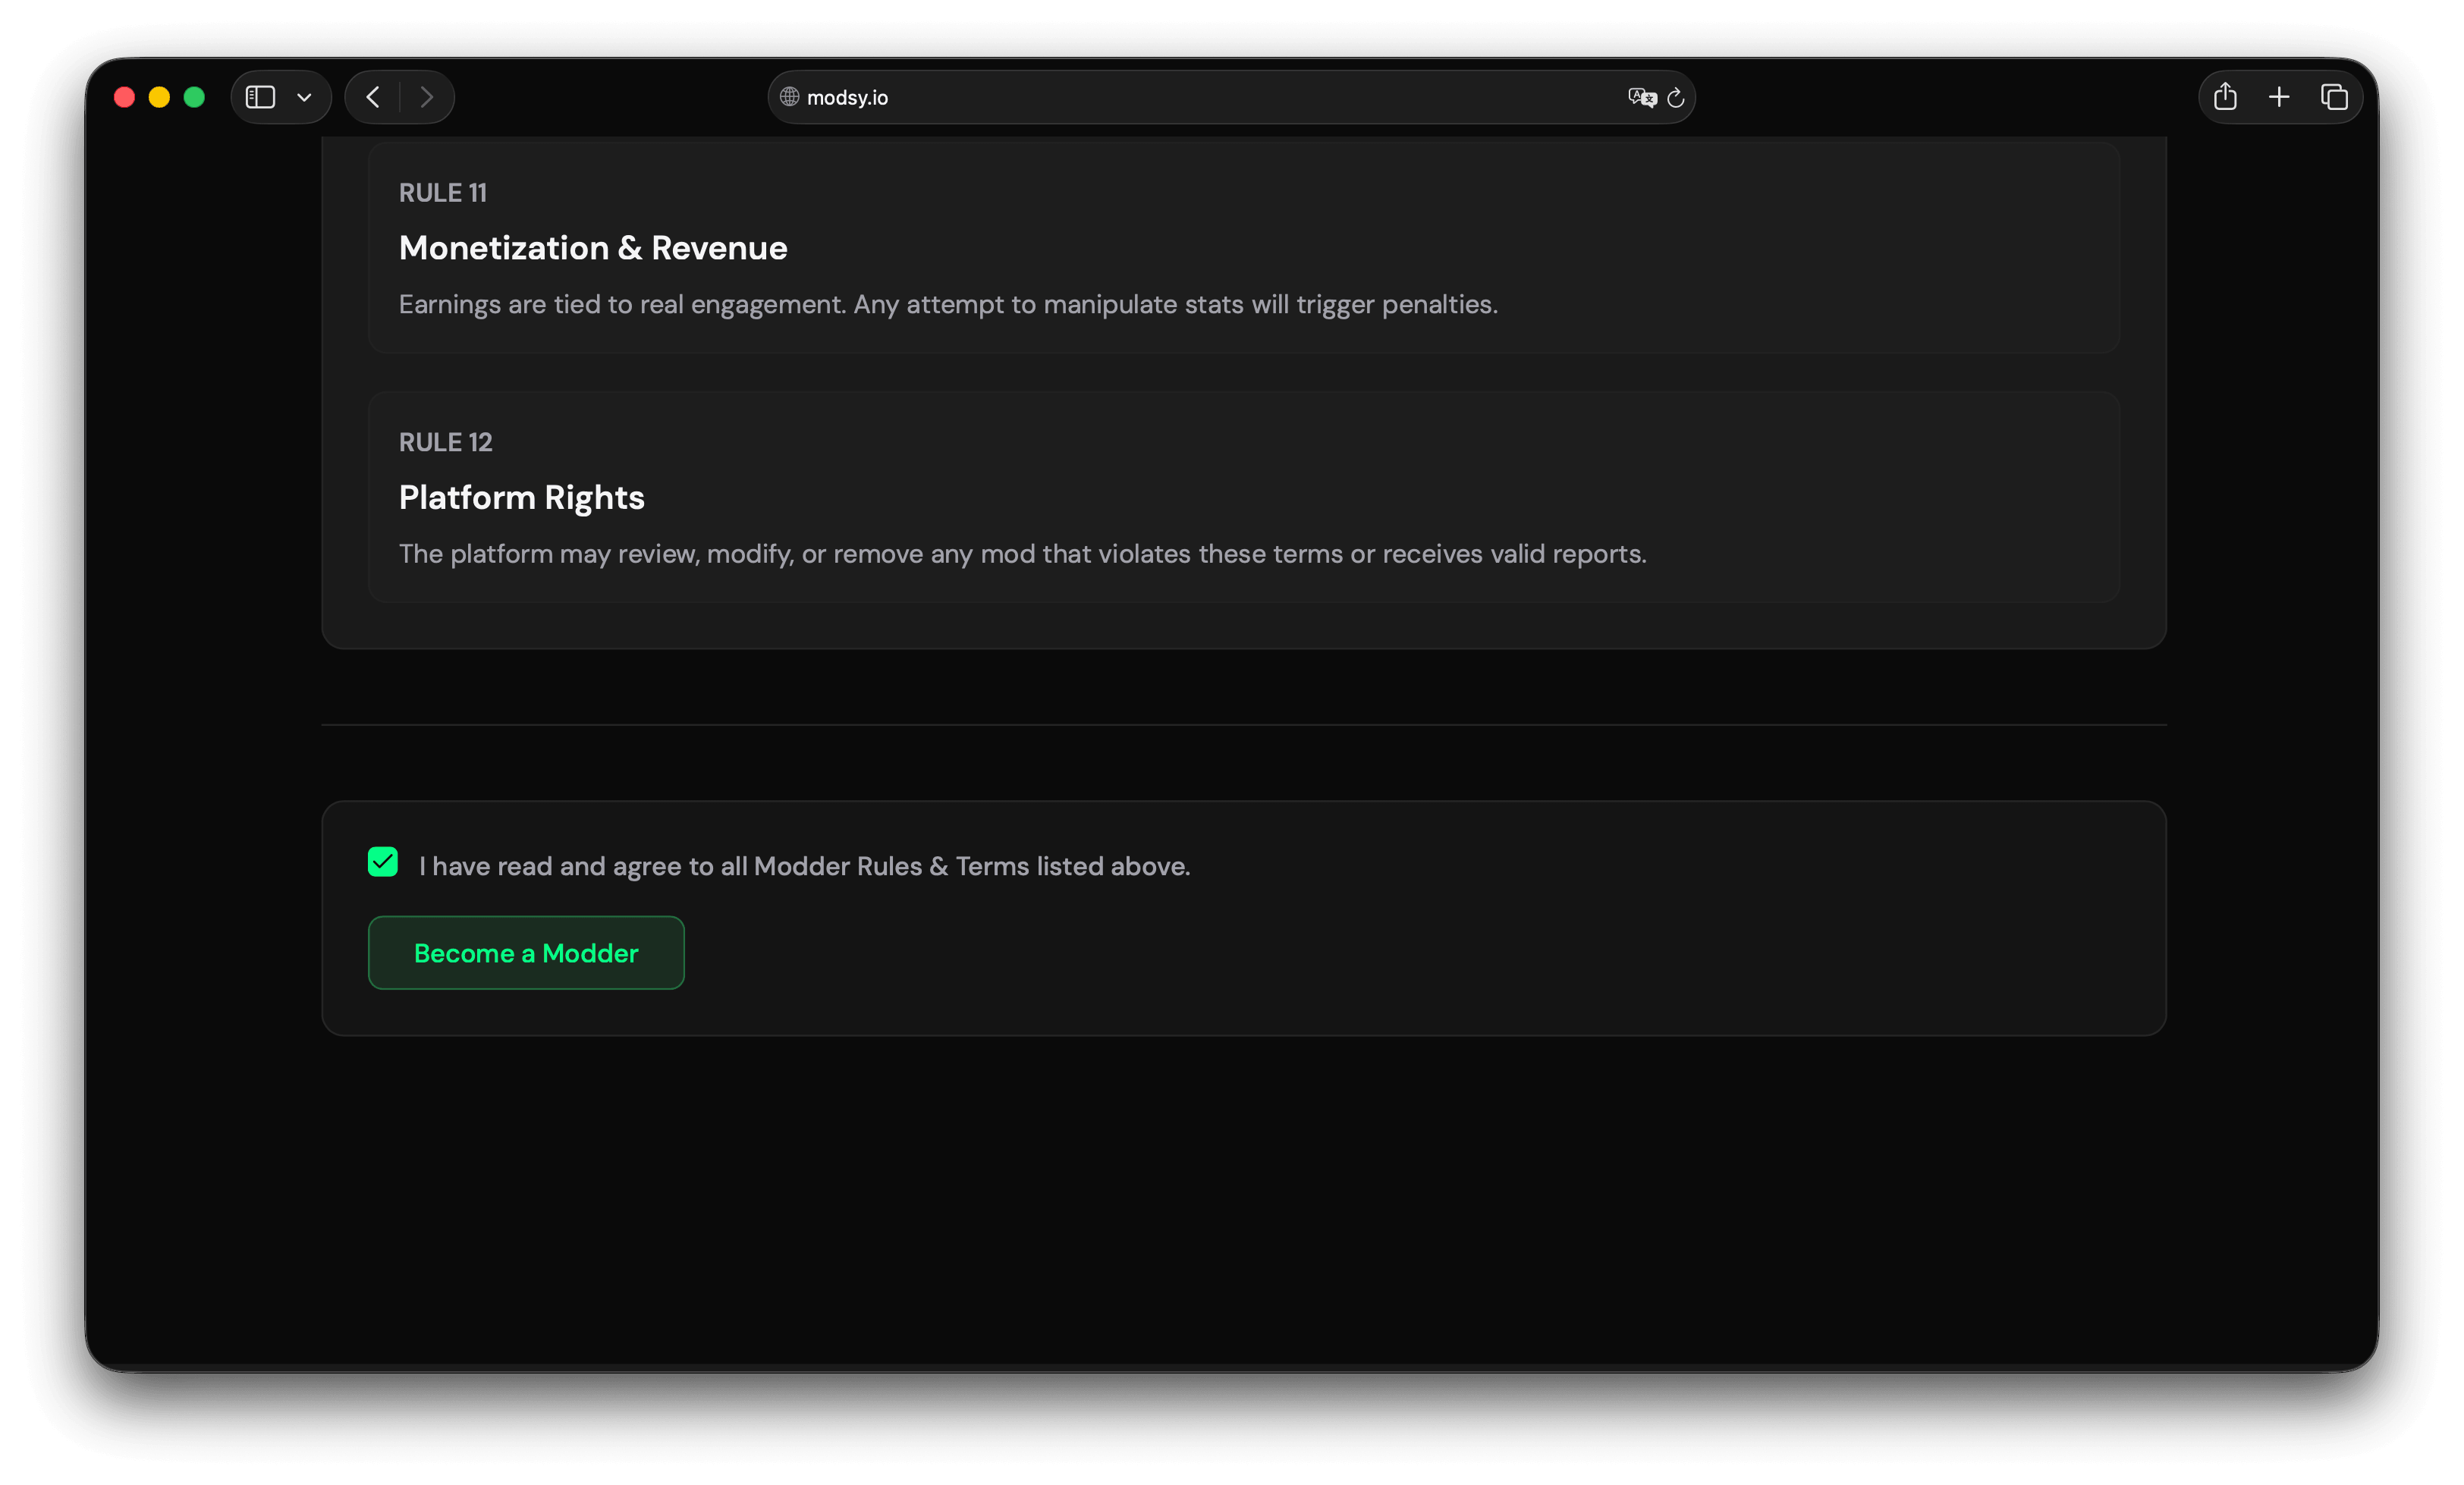The width and height of the screenshot is (2464, 1485).
Task: Click the green fullscreen window button
Action: pos(194,97)
